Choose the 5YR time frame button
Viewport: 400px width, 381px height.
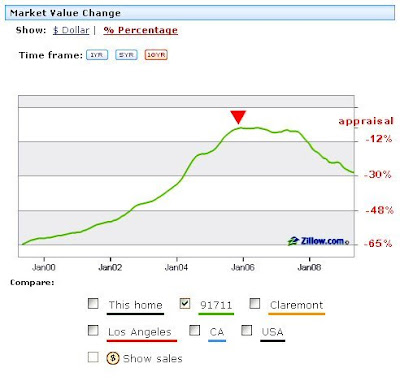[x=126, y=55]
